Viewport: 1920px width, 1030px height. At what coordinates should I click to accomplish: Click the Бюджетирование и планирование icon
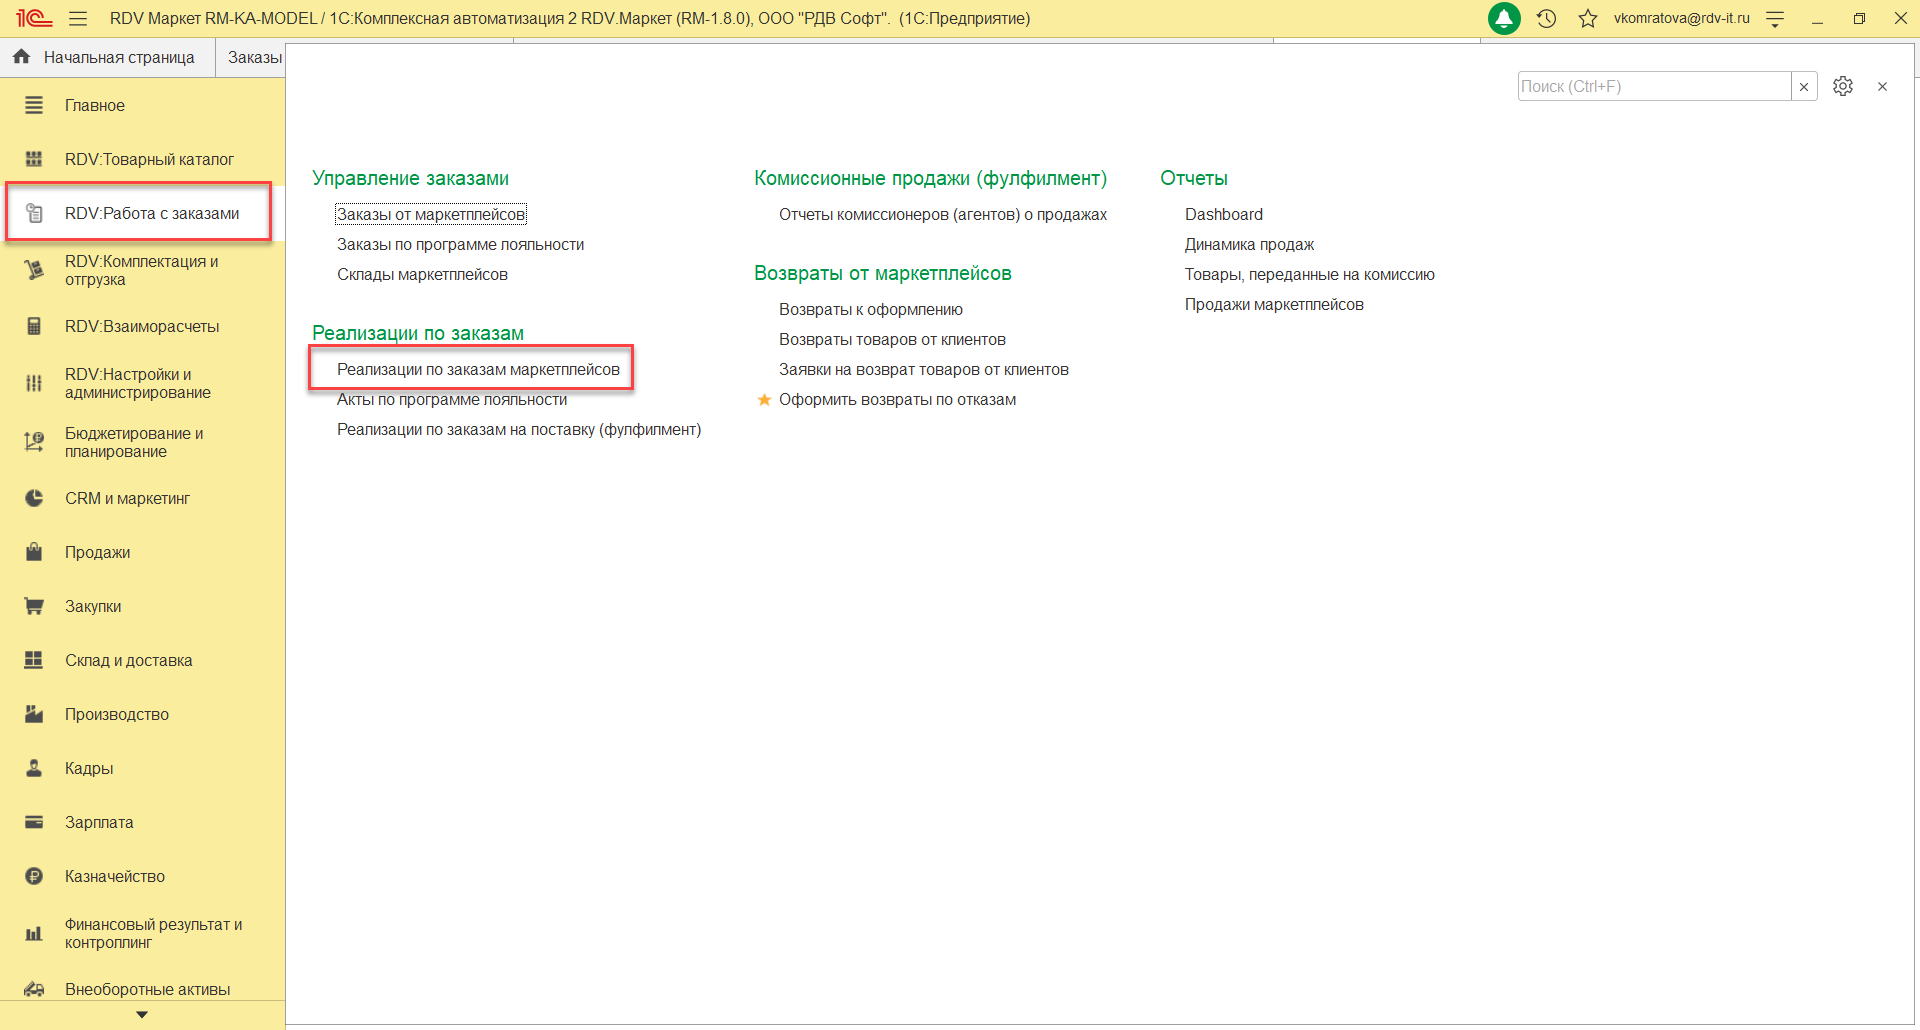click(34, 442)
